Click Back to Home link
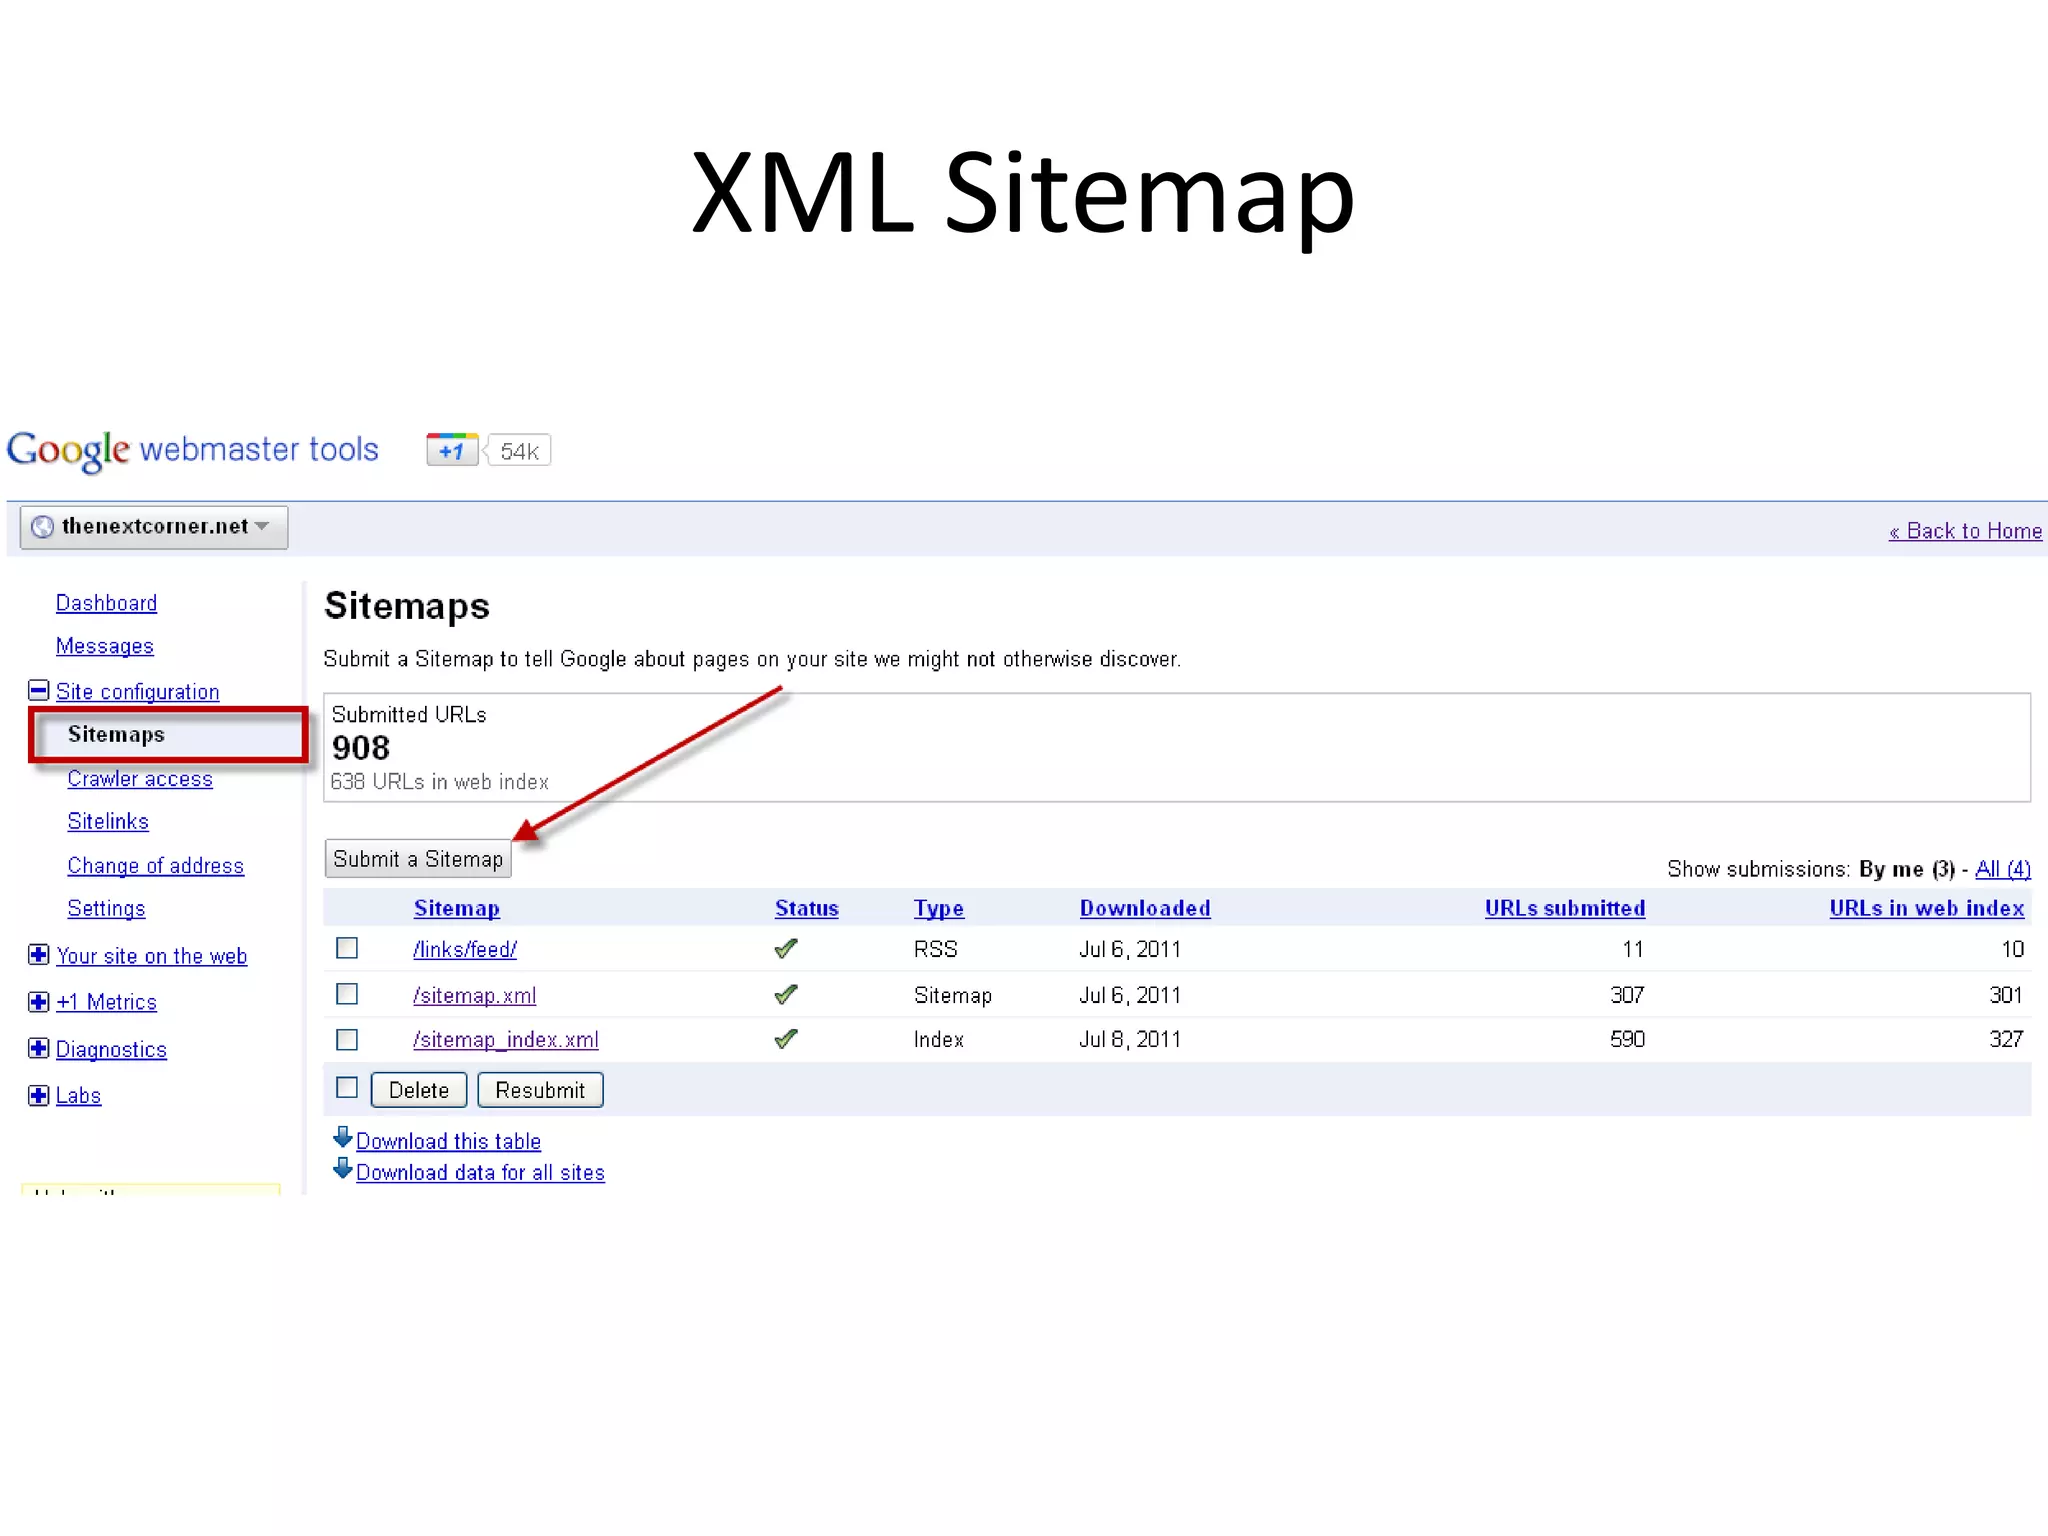 [x=1965, y=531]
